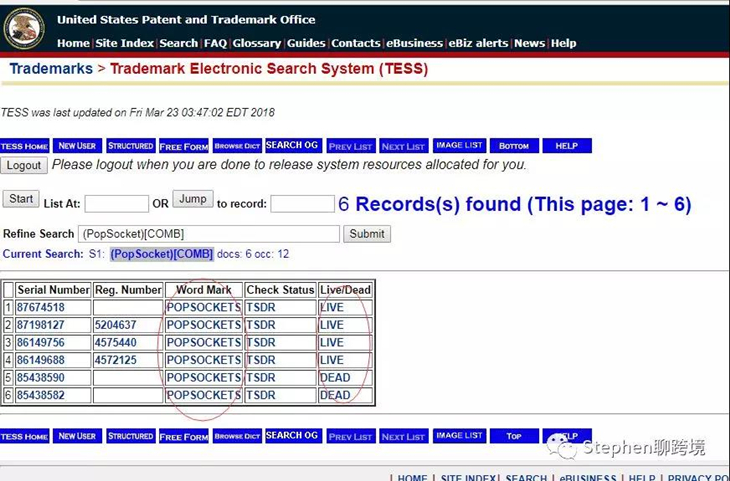The height and width of the screenshot is (481, 730).
Task: Check TSDR status for 86149688
Action: pos(261,360)
